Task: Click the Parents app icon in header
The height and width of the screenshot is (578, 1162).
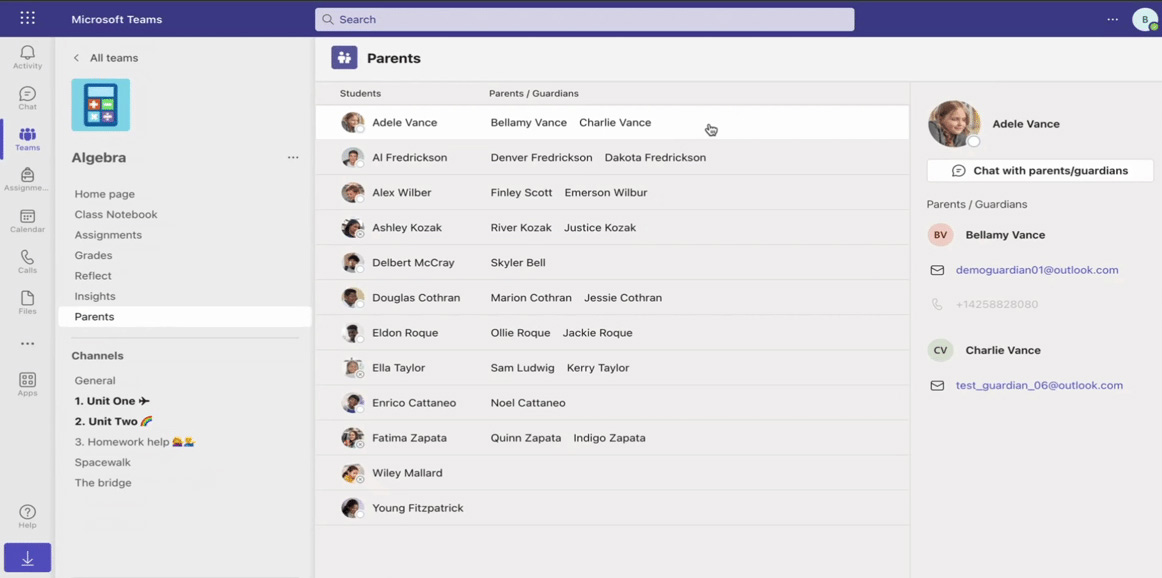Action: tap(344, 58)
